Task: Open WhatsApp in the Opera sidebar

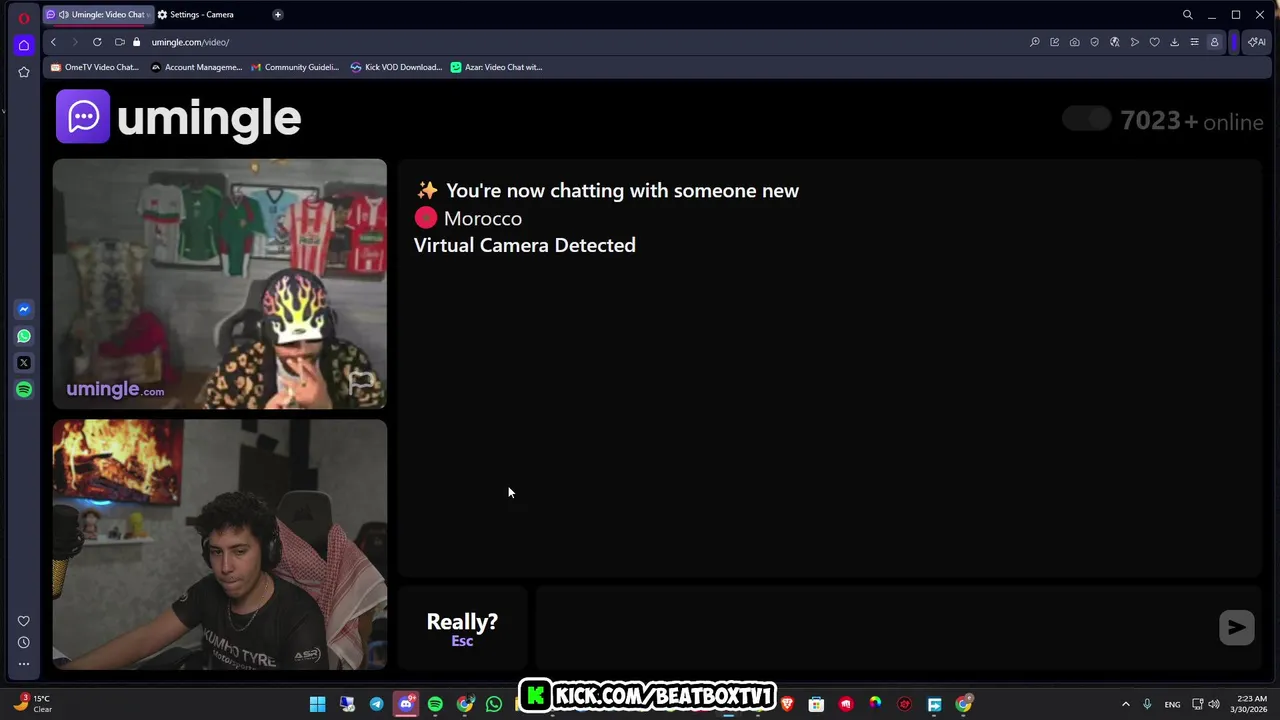Action: [24, 337]
